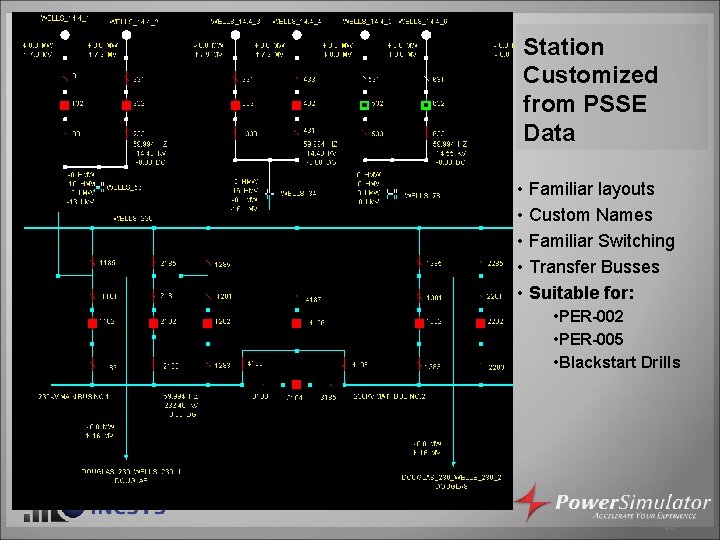Select the WELLS_14.4_4 generator circle

click(297, 35)
